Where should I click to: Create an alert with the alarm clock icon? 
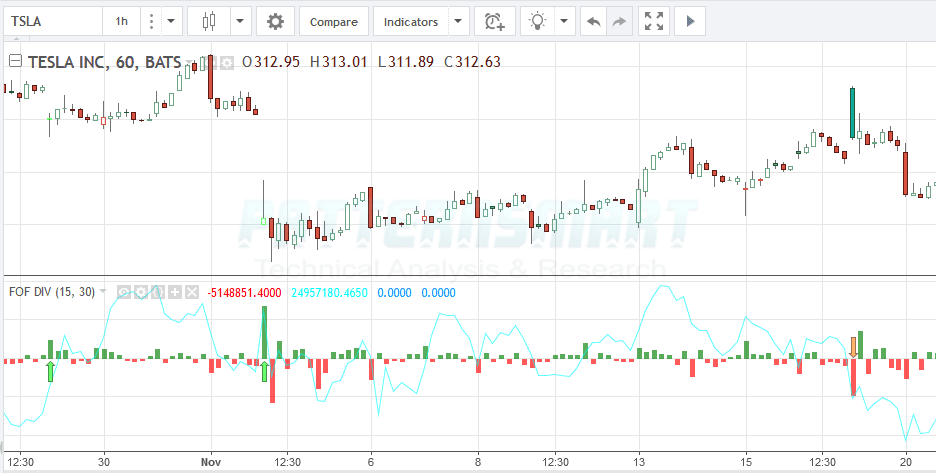[495, 22]
